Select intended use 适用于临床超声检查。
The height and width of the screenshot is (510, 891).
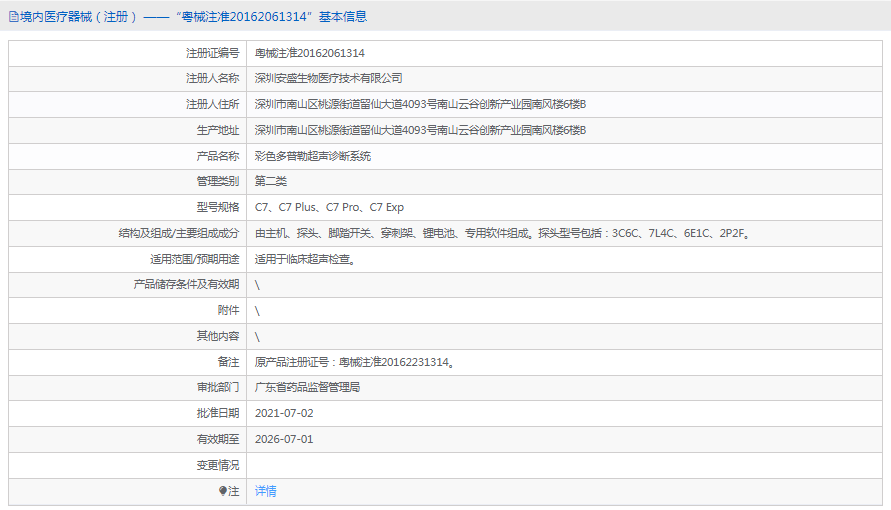305,260
